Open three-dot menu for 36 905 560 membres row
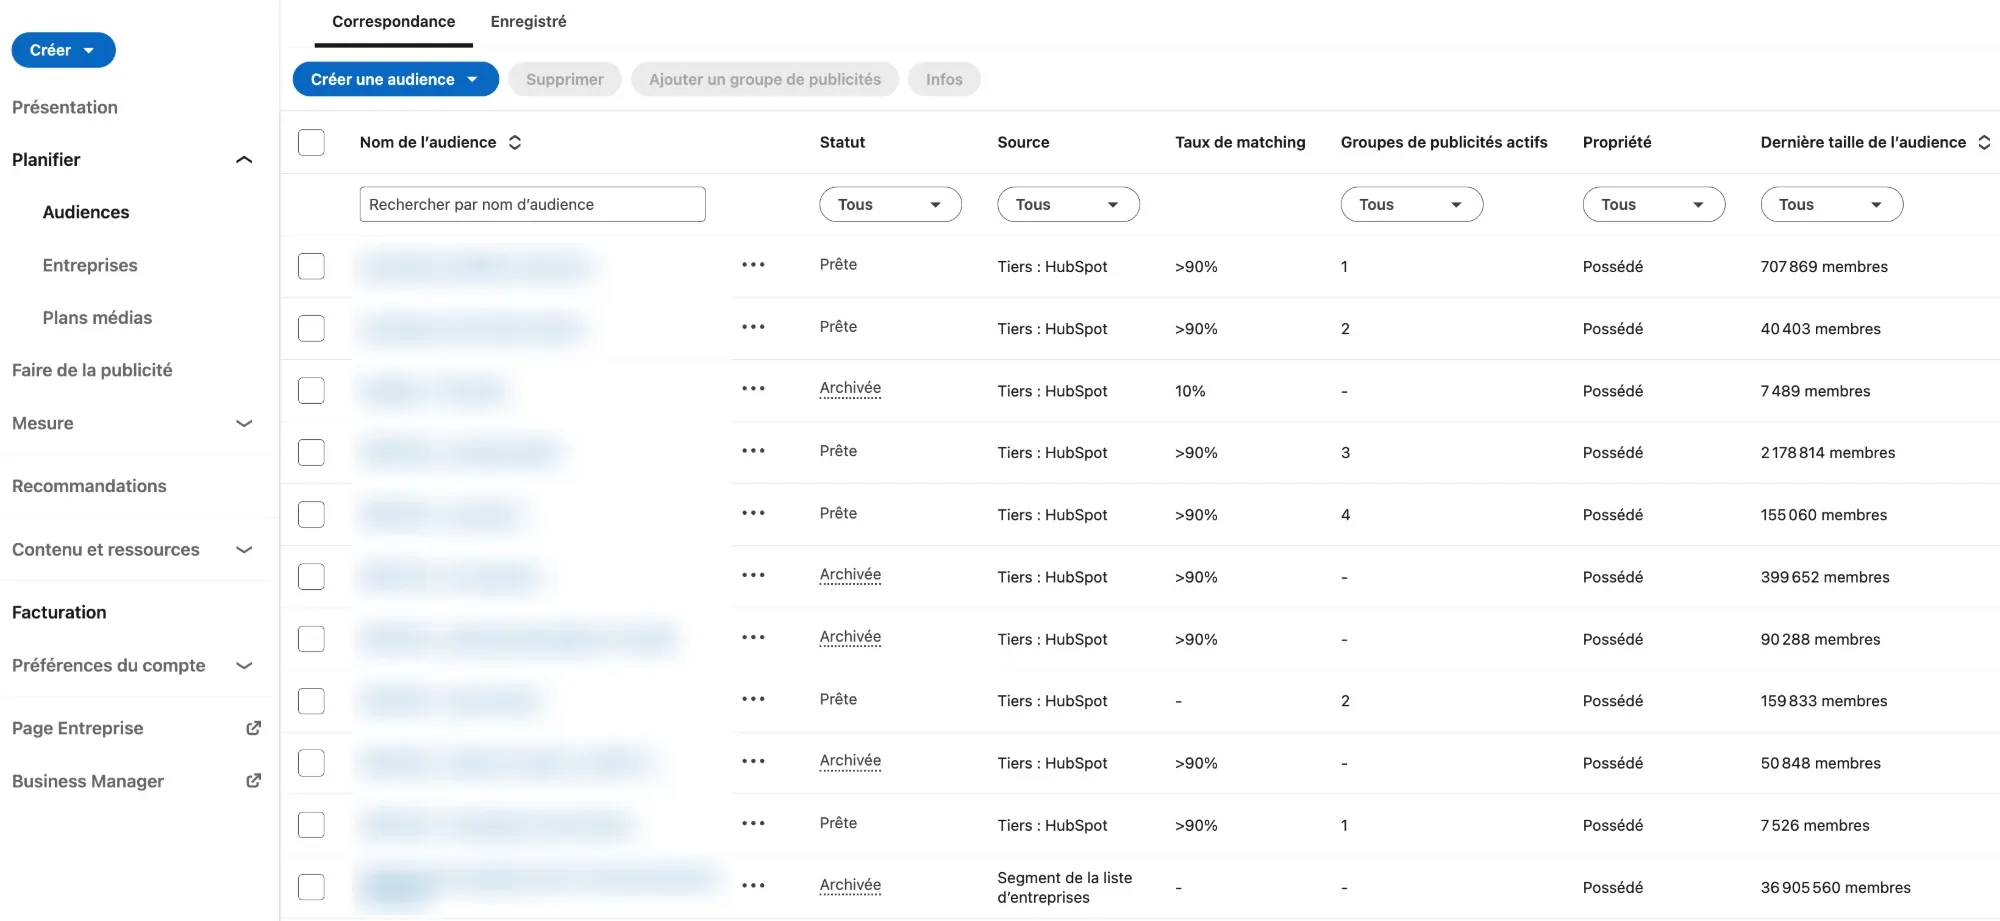The image size is (2000, 921). click(x=753, y=885)
